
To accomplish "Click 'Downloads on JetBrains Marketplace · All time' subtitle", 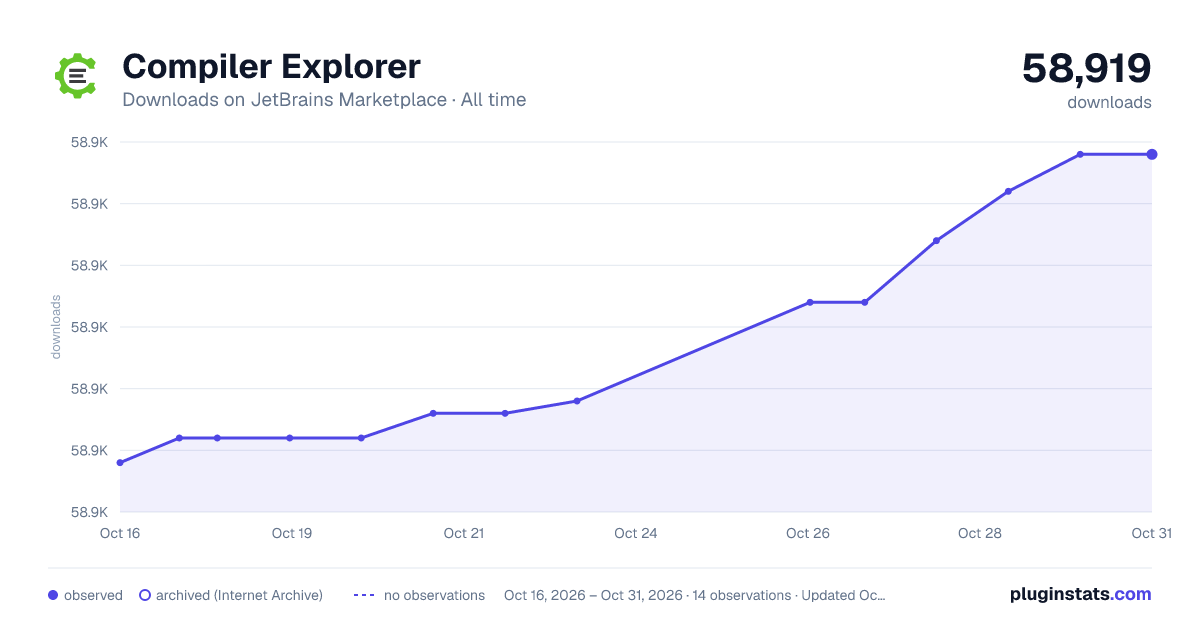I will 324,100.
